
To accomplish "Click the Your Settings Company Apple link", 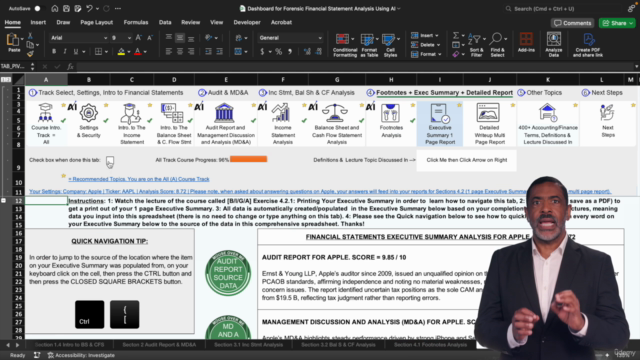I will coord(320,191).
